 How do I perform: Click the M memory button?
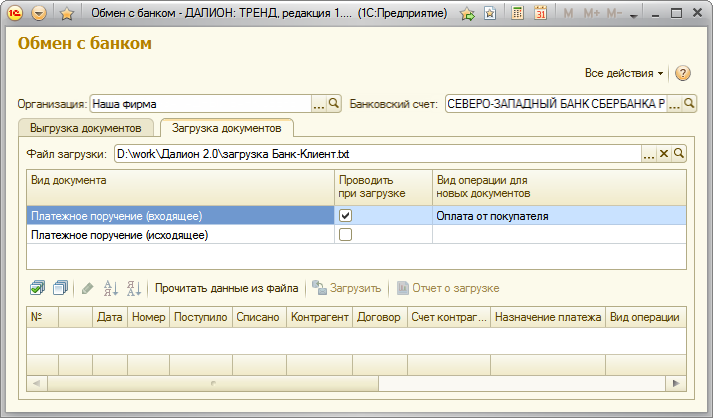pos(568,14)
